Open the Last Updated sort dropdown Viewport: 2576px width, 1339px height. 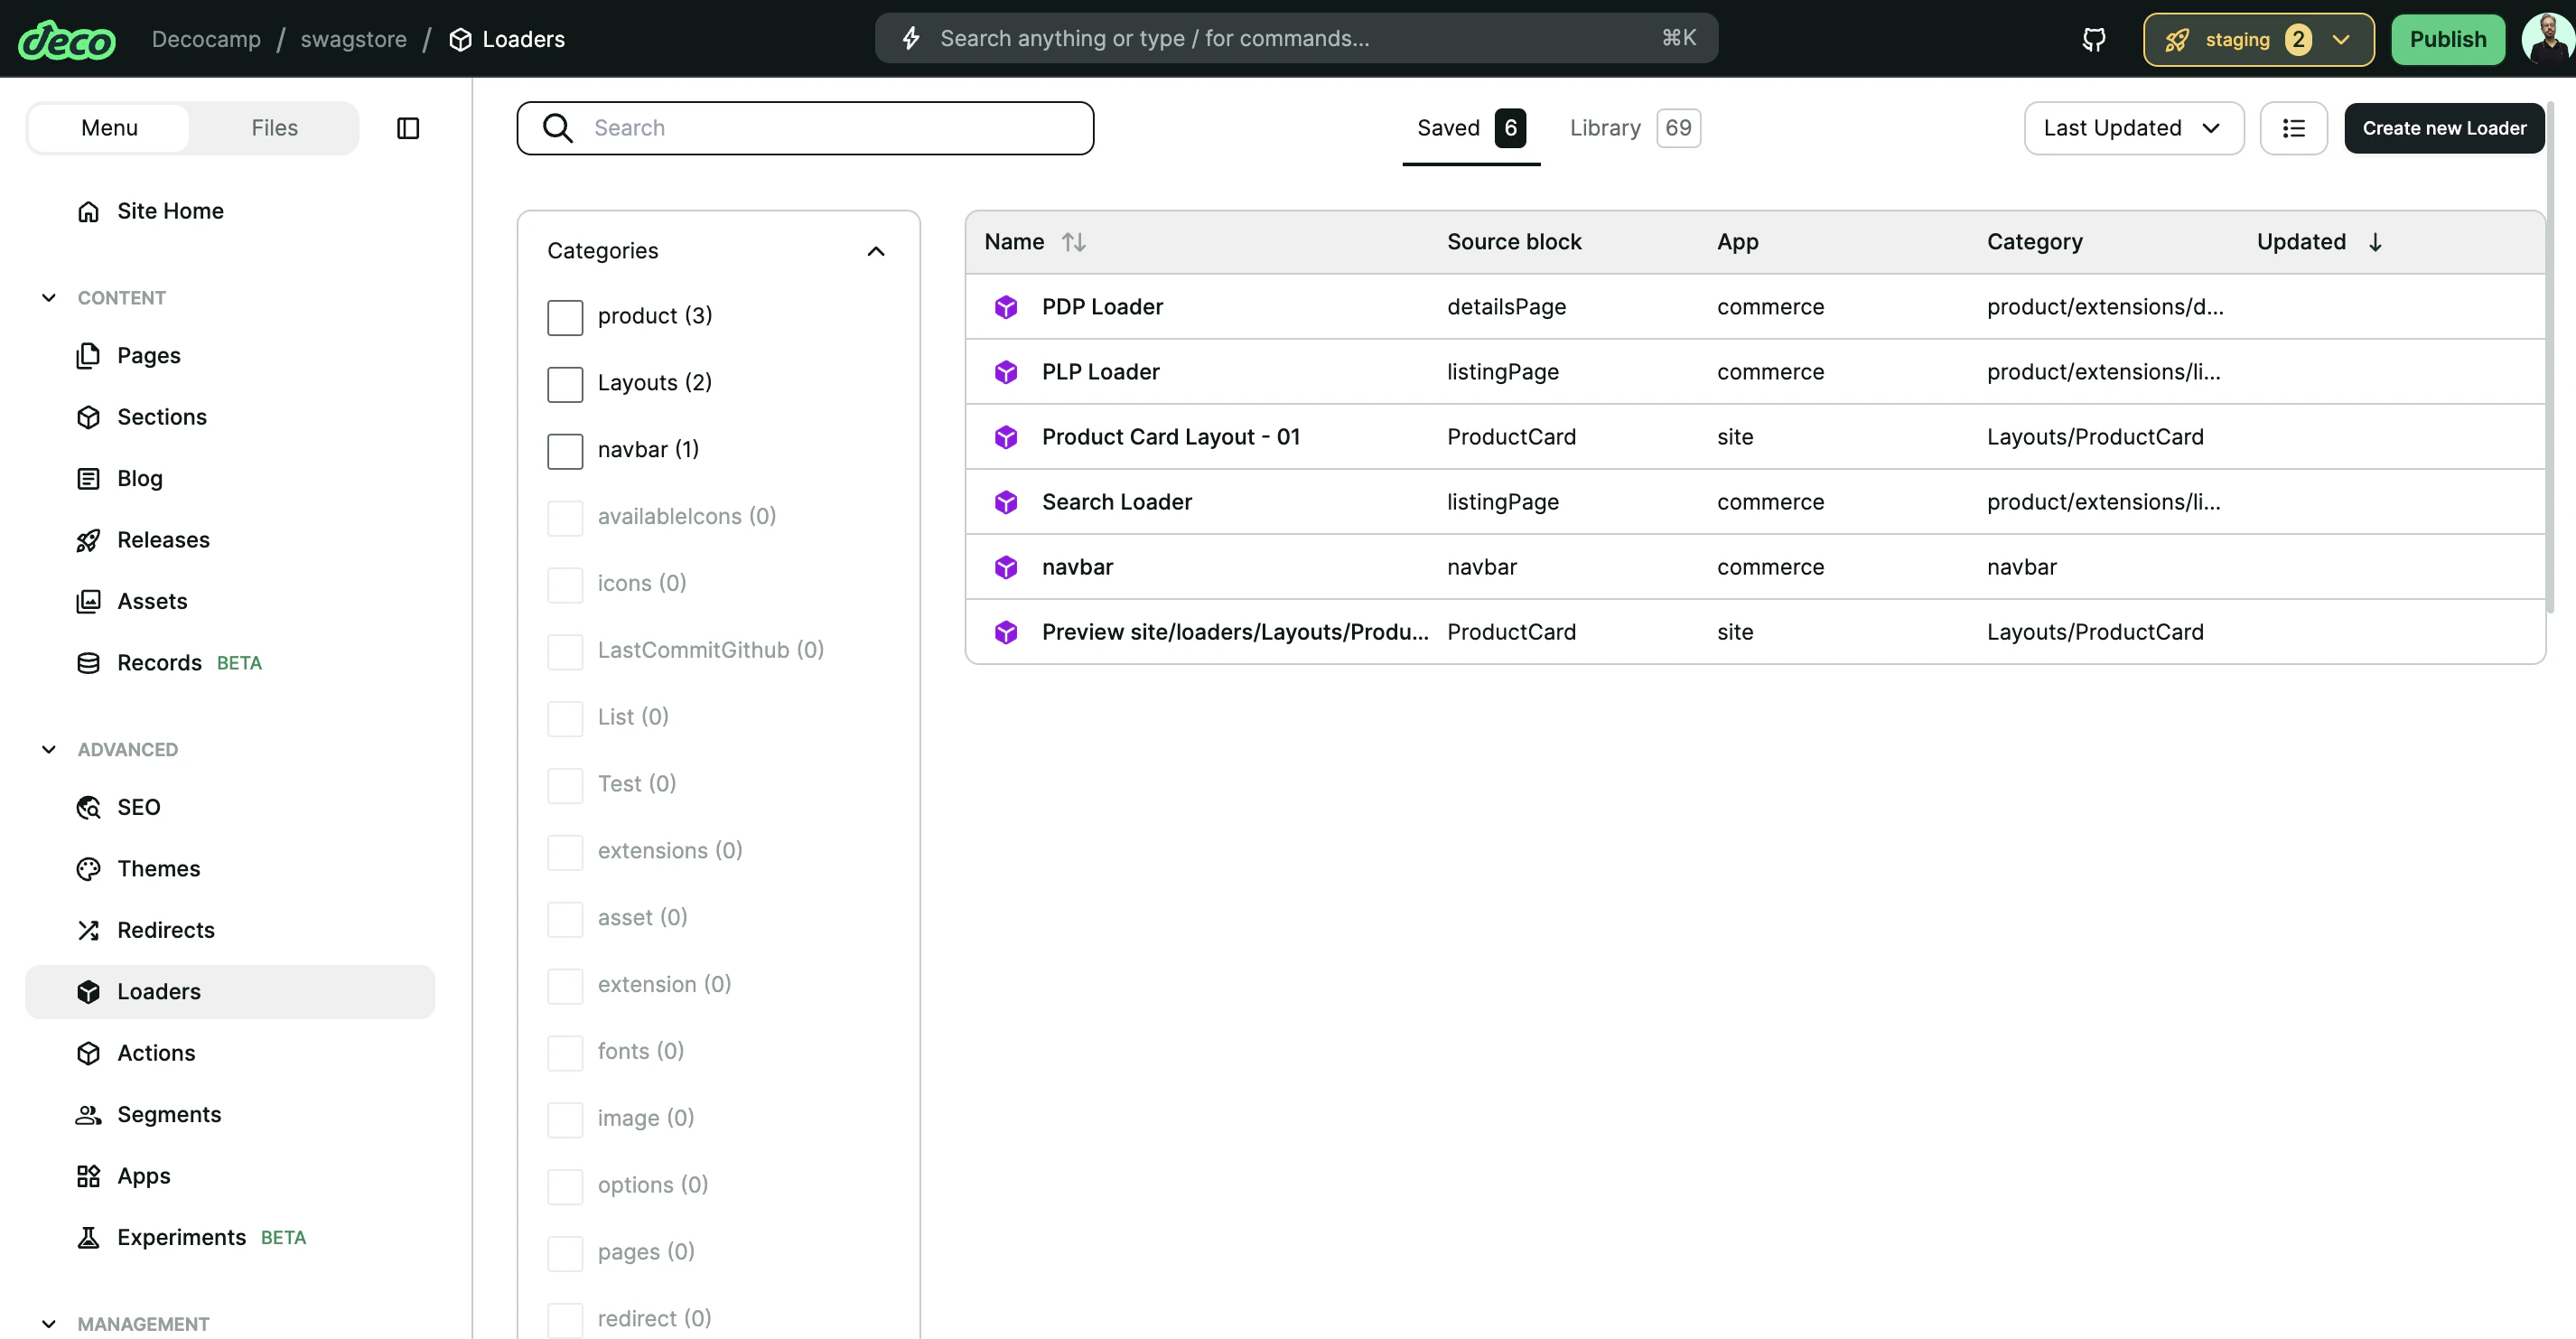2133,128
